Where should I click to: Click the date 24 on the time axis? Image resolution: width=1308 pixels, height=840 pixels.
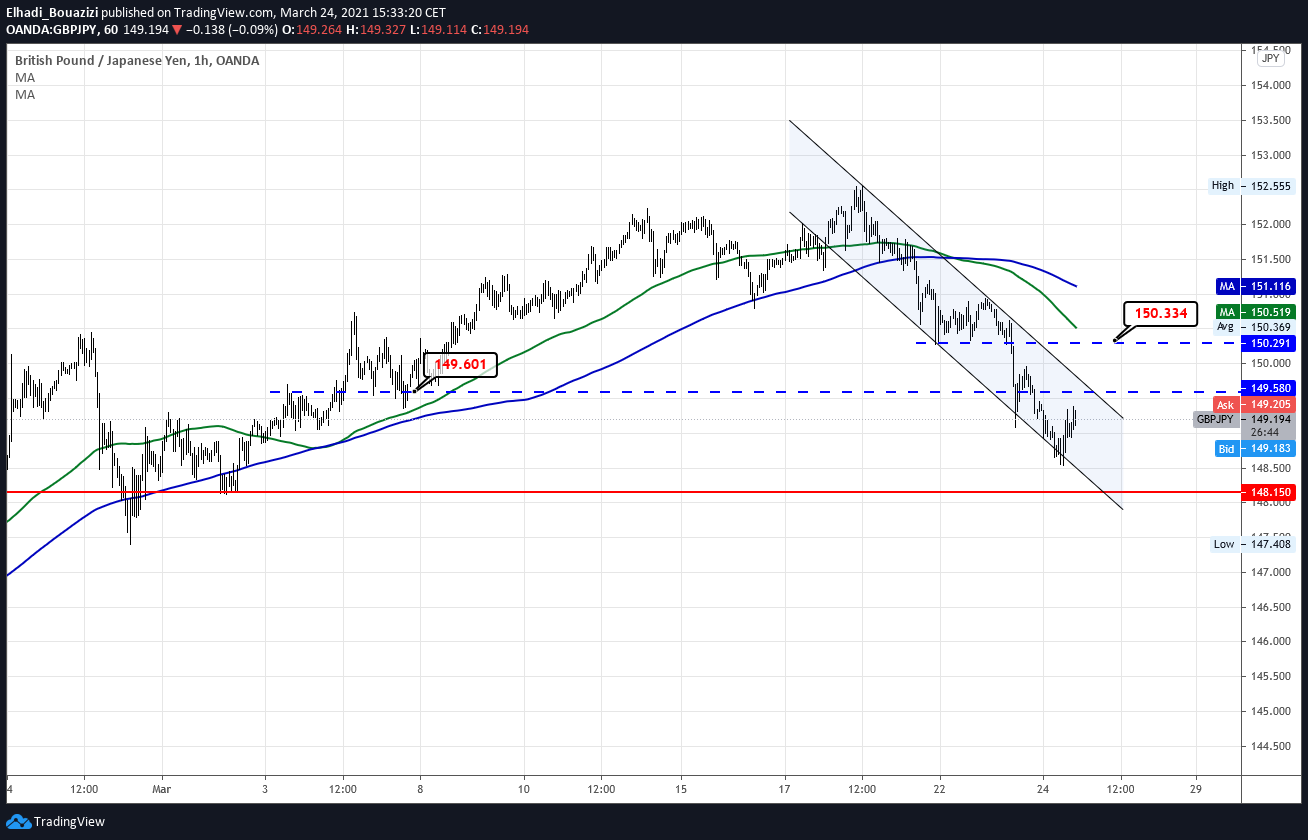coord(1043,789)
